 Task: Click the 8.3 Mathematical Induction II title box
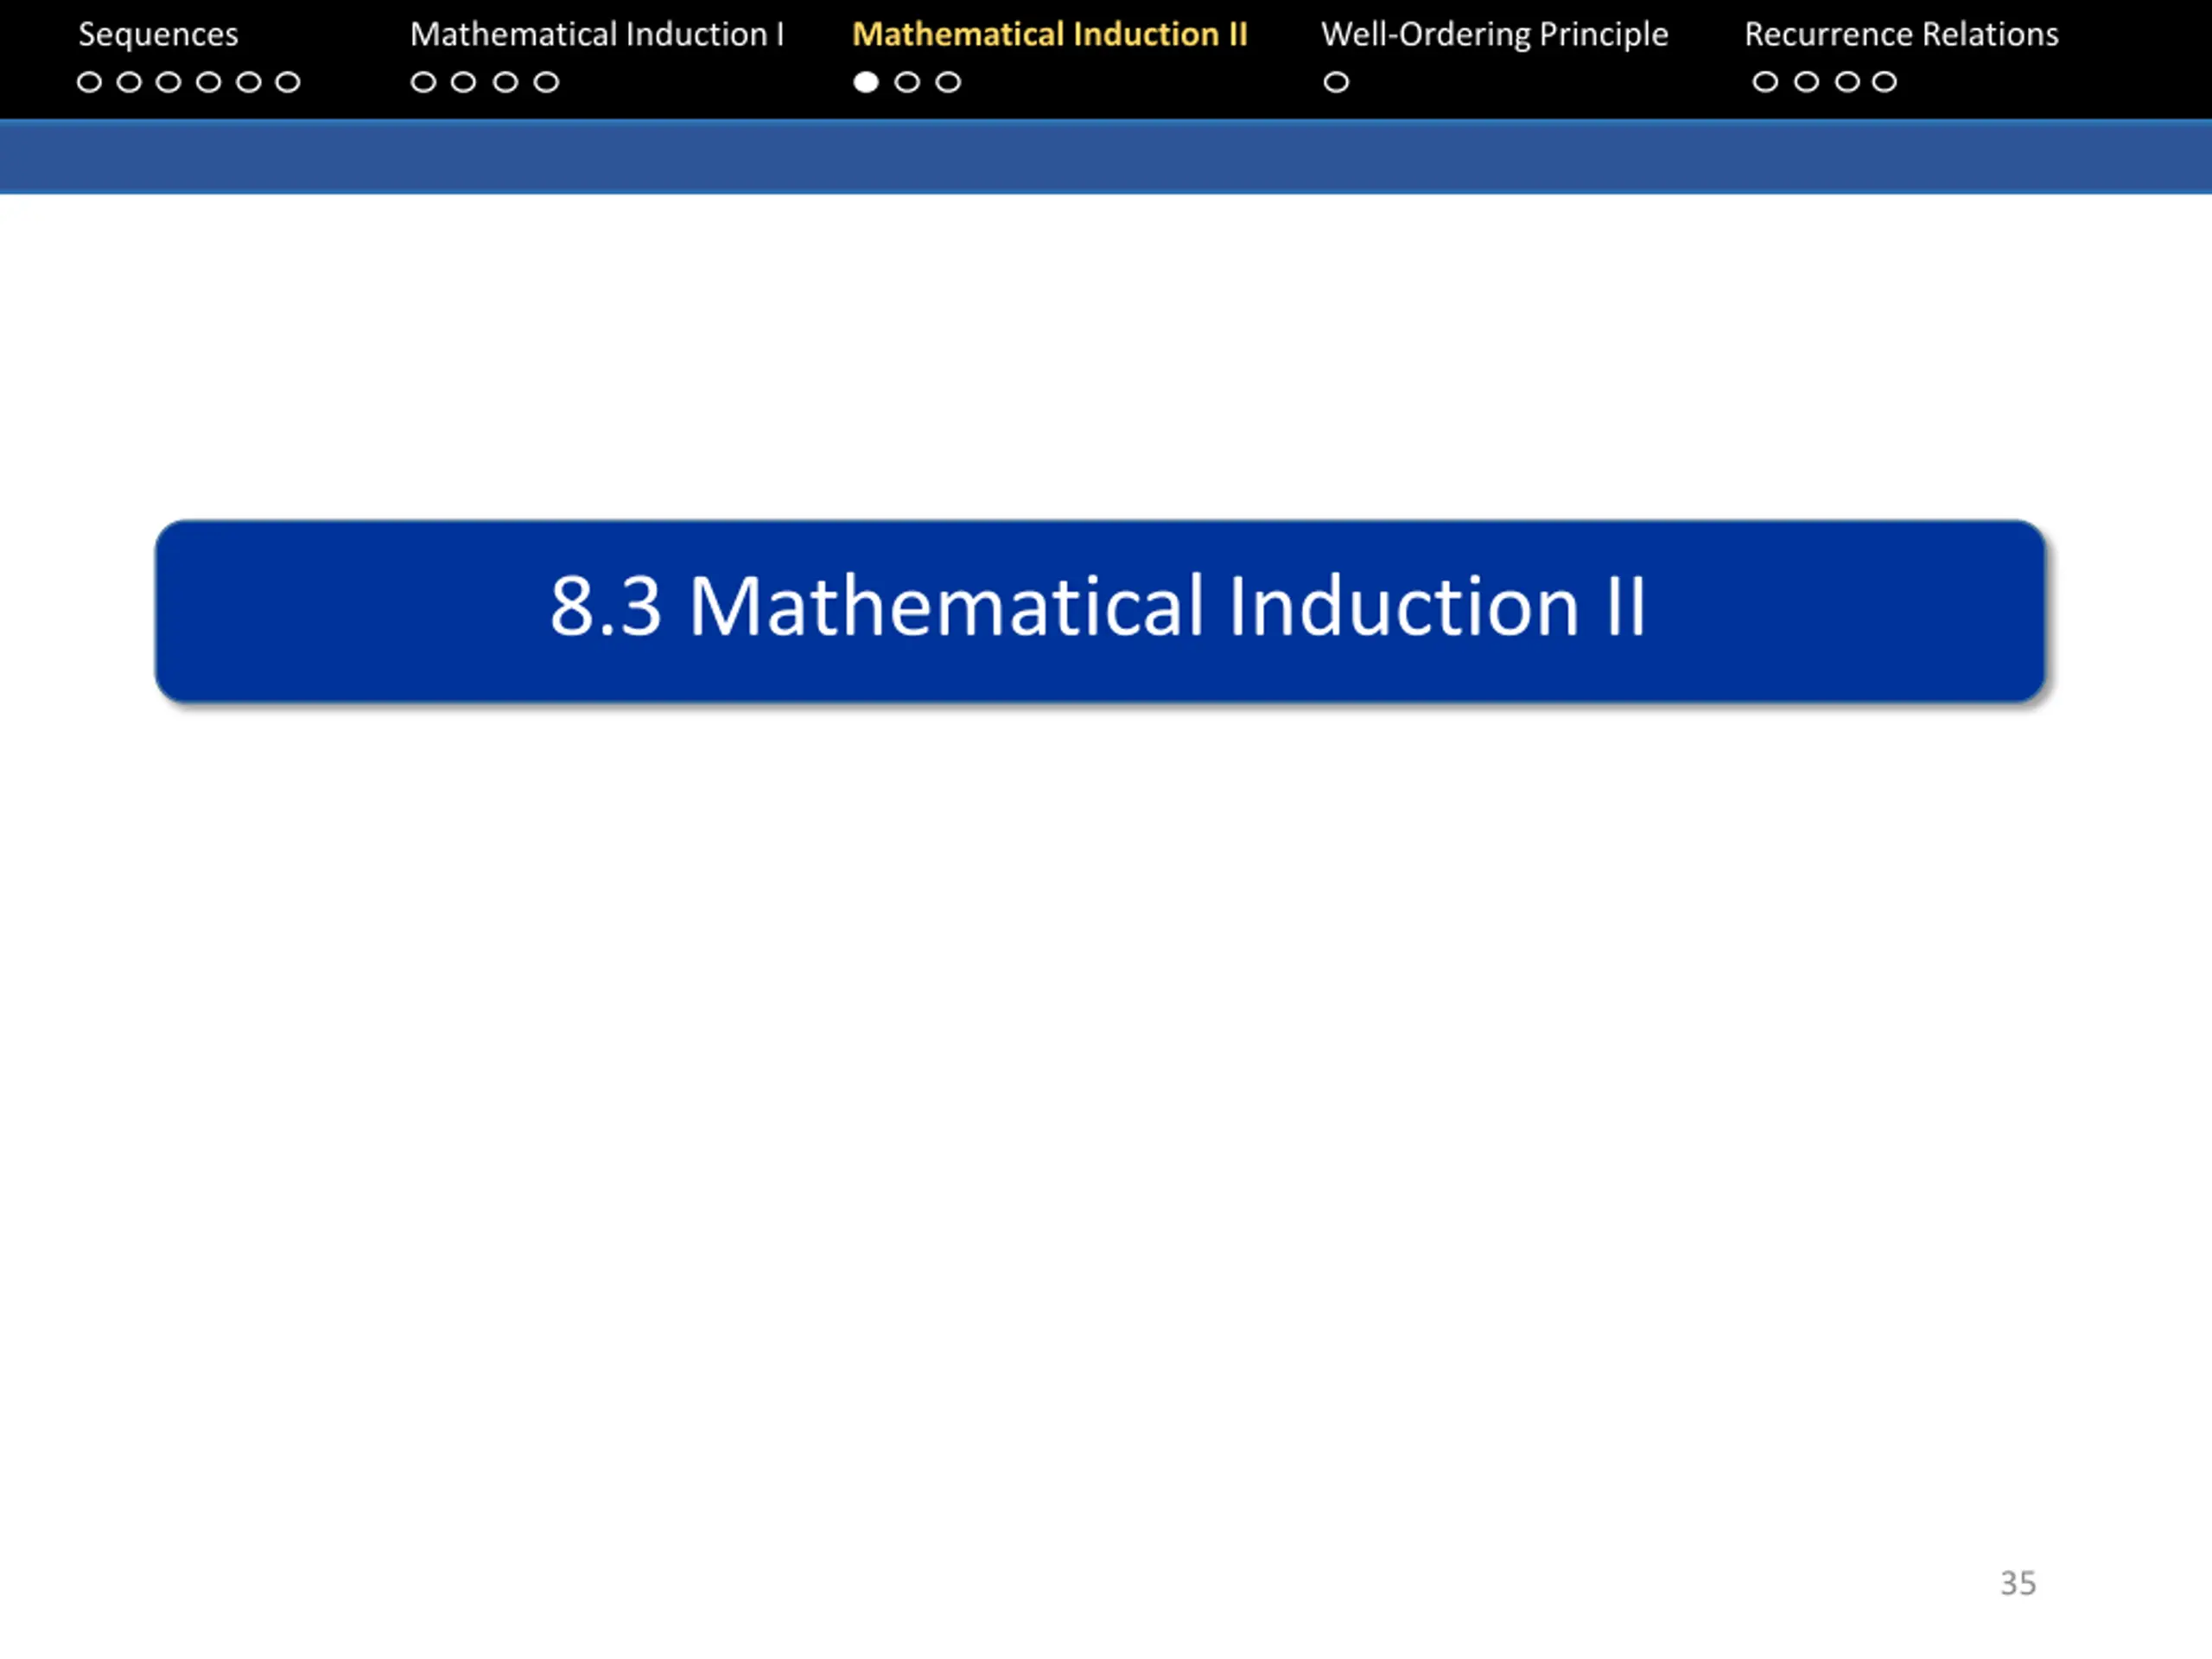pyautogui.click(x=1100, y=611)
